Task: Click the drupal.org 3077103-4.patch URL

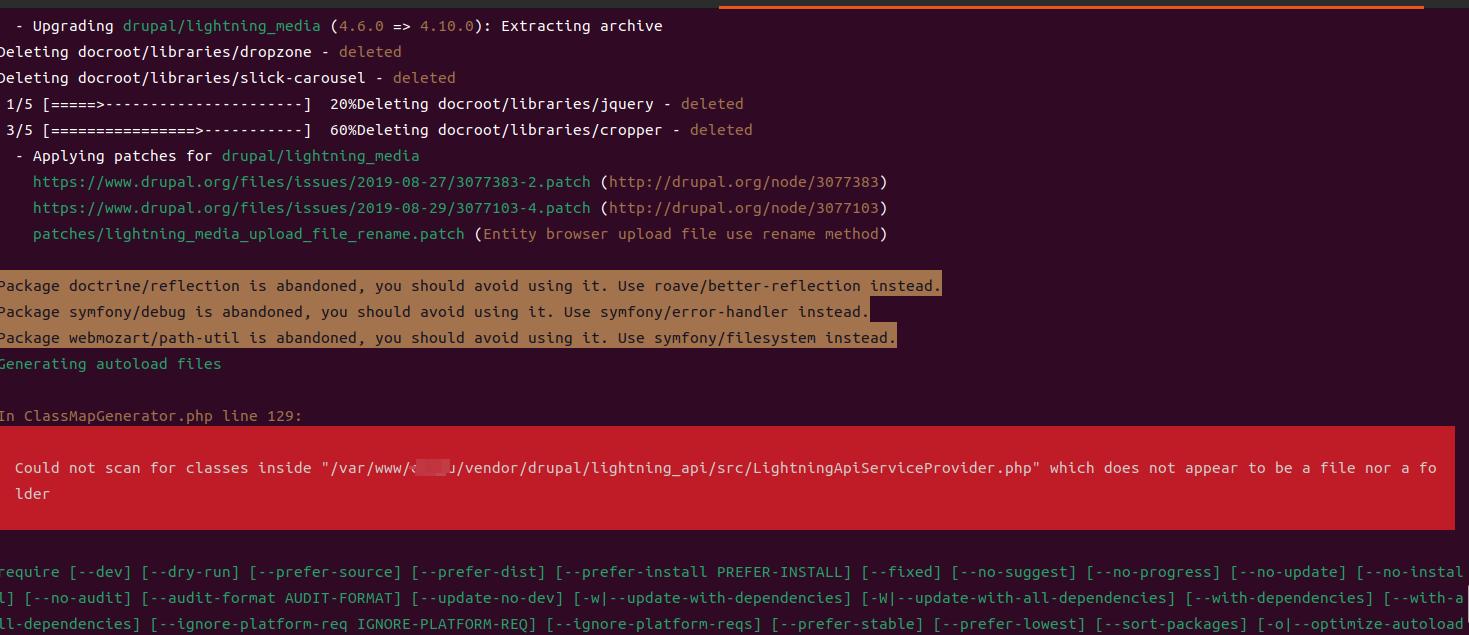Action: 312,208
